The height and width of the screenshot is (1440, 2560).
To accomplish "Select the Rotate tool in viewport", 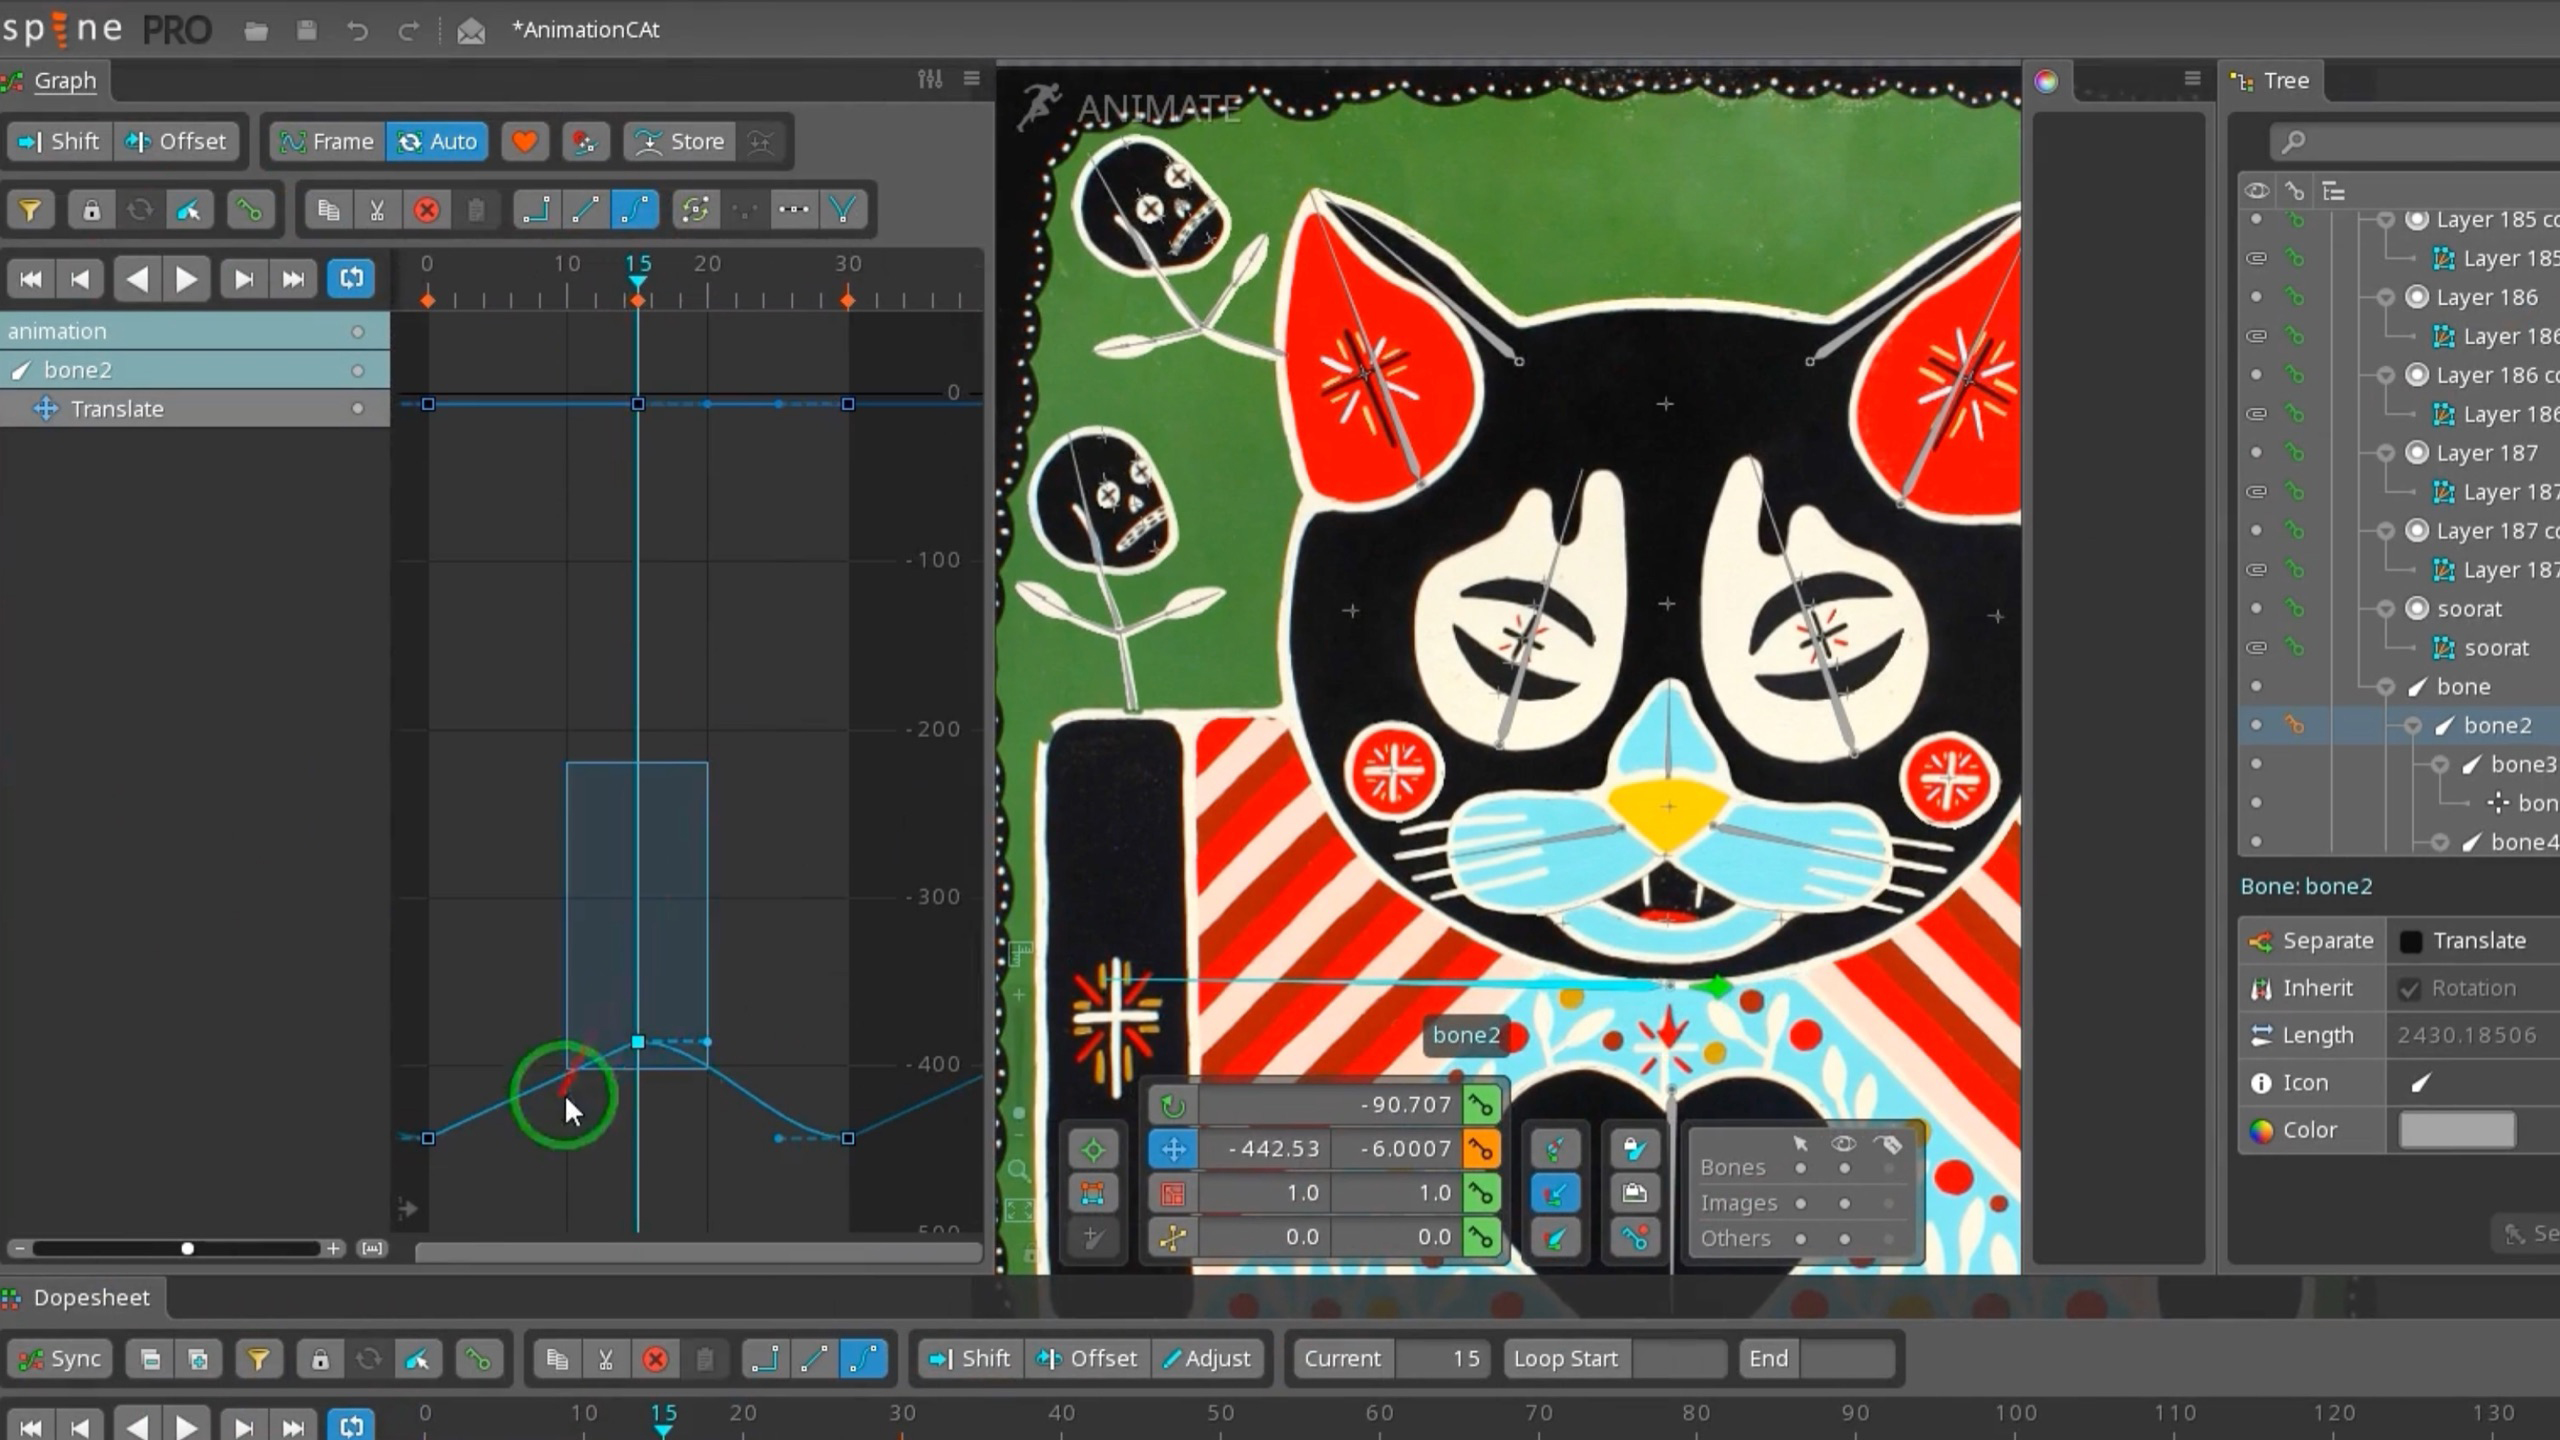I will click(1173, 1106).
